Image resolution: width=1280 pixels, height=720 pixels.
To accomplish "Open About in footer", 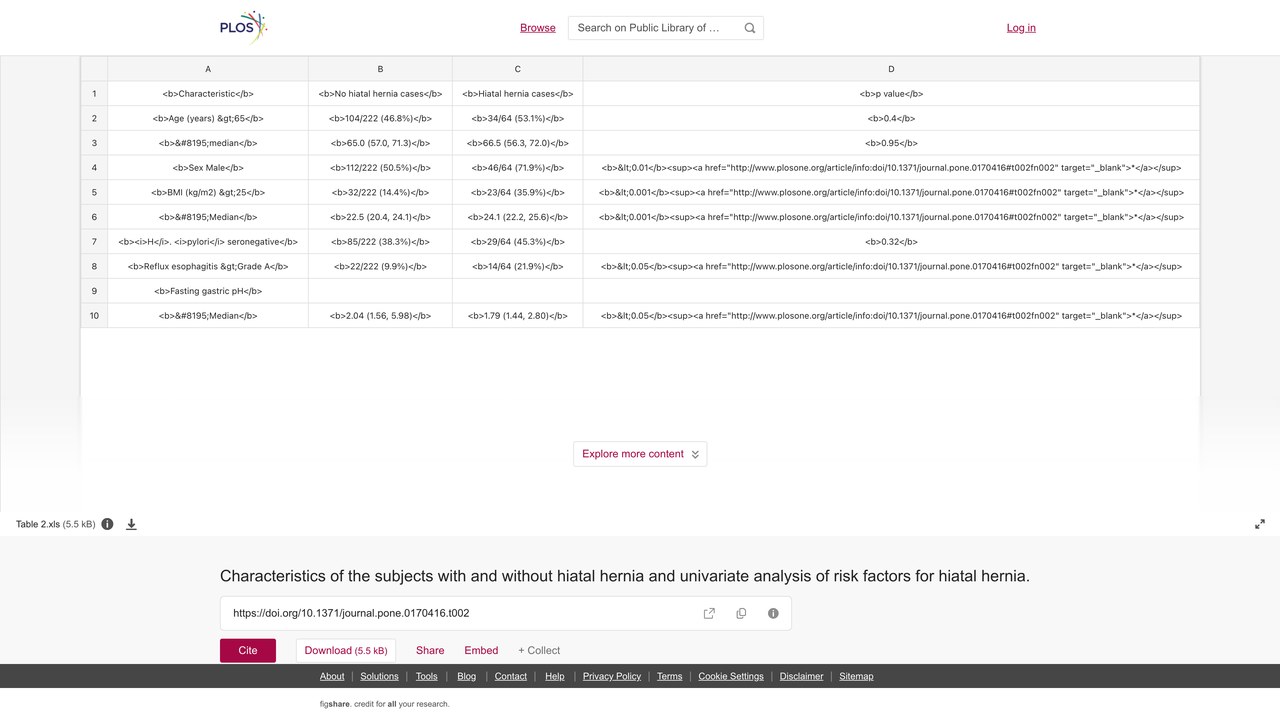I will (332, 676).
